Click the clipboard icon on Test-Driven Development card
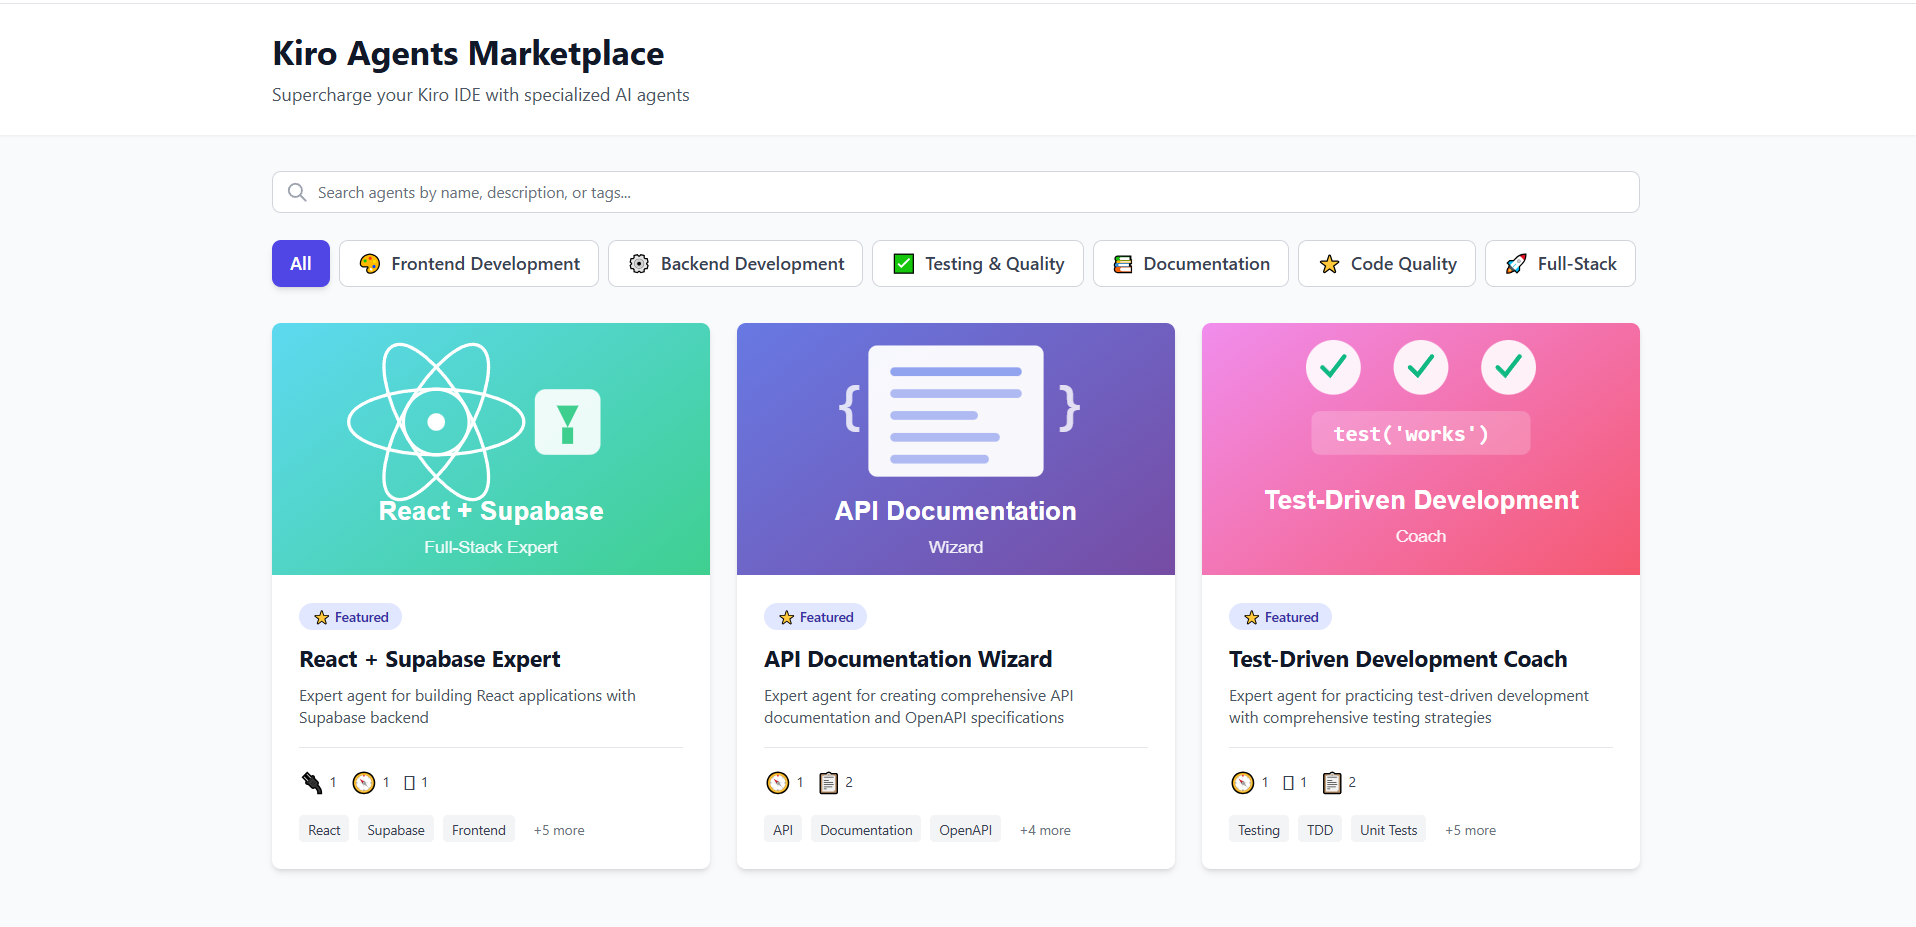 pos(1332,783)
